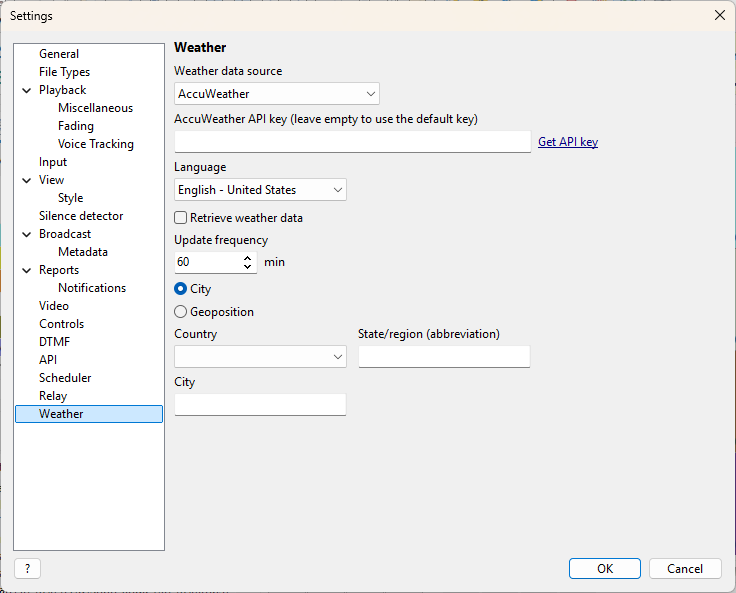This screenshot has height=593, width=736.
Task: Select the View settings item
Action: pos(51,180)
